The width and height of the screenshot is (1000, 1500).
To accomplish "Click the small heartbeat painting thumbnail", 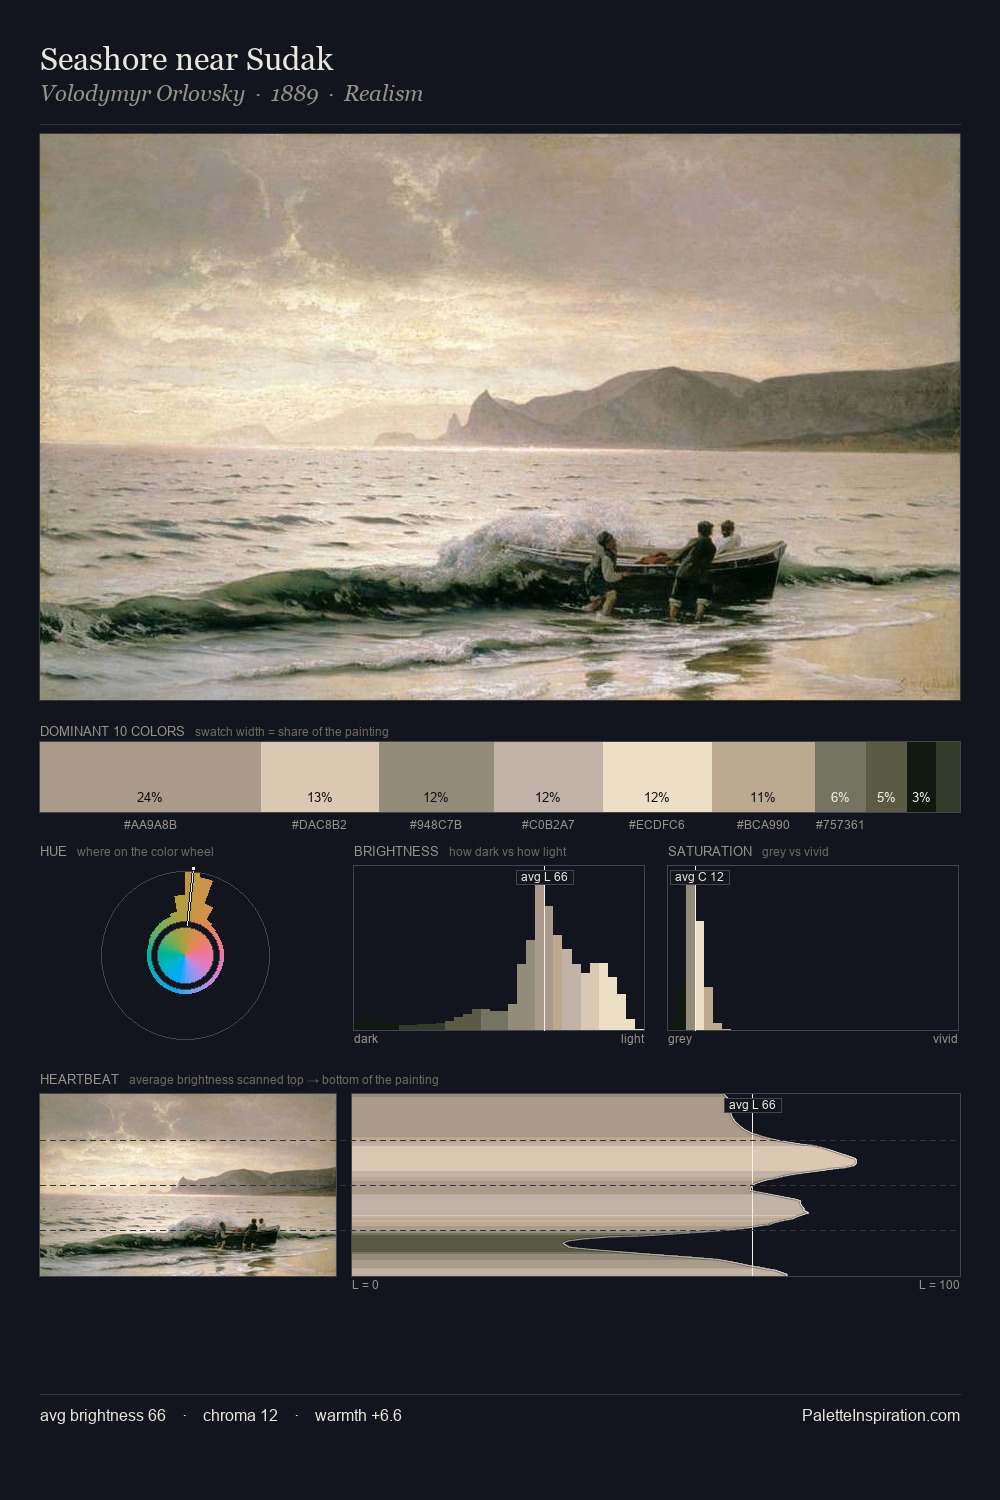I will click(188, 1185).
